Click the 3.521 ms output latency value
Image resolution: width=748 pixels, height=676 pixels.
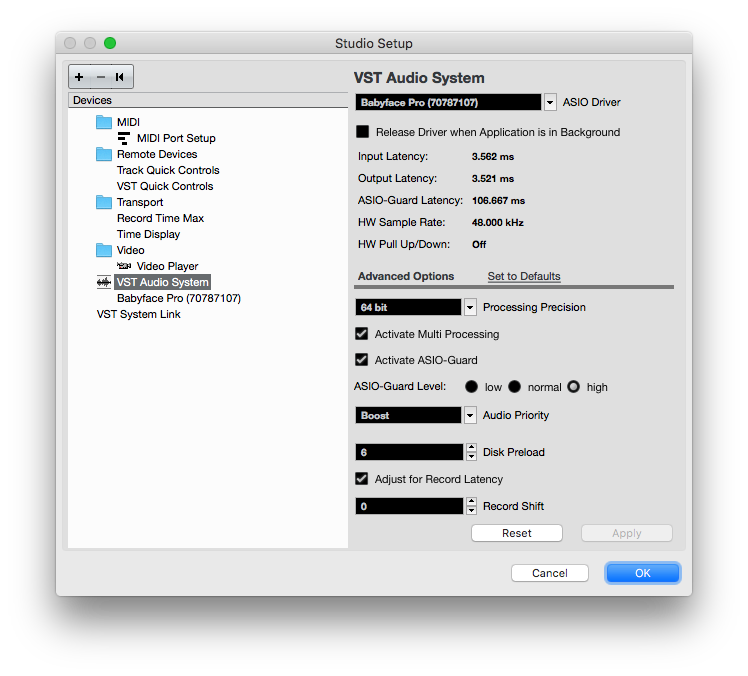click(493, 178)
